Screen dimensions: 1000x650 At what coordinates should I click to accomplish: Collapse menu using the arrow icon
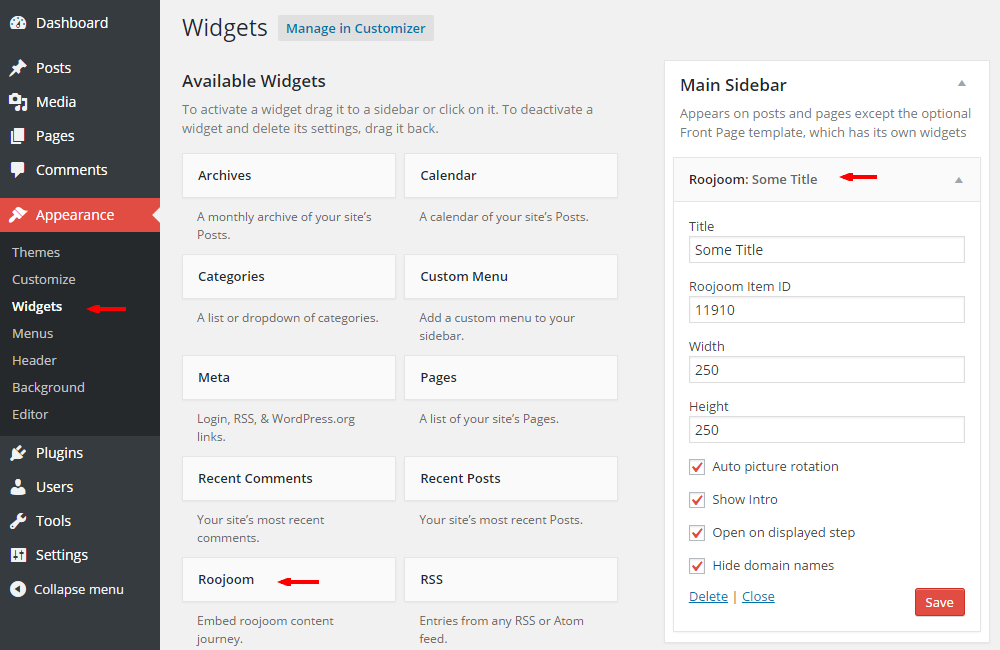pos(18,589)
